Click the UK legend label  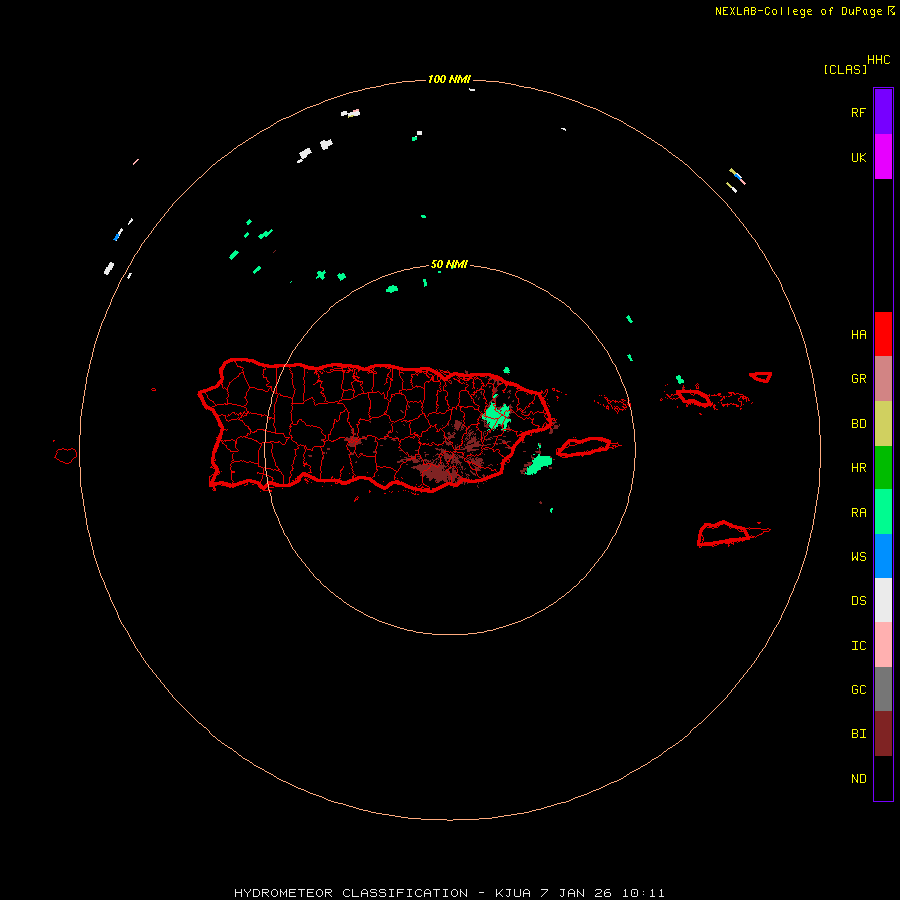[x=858, y=157]
